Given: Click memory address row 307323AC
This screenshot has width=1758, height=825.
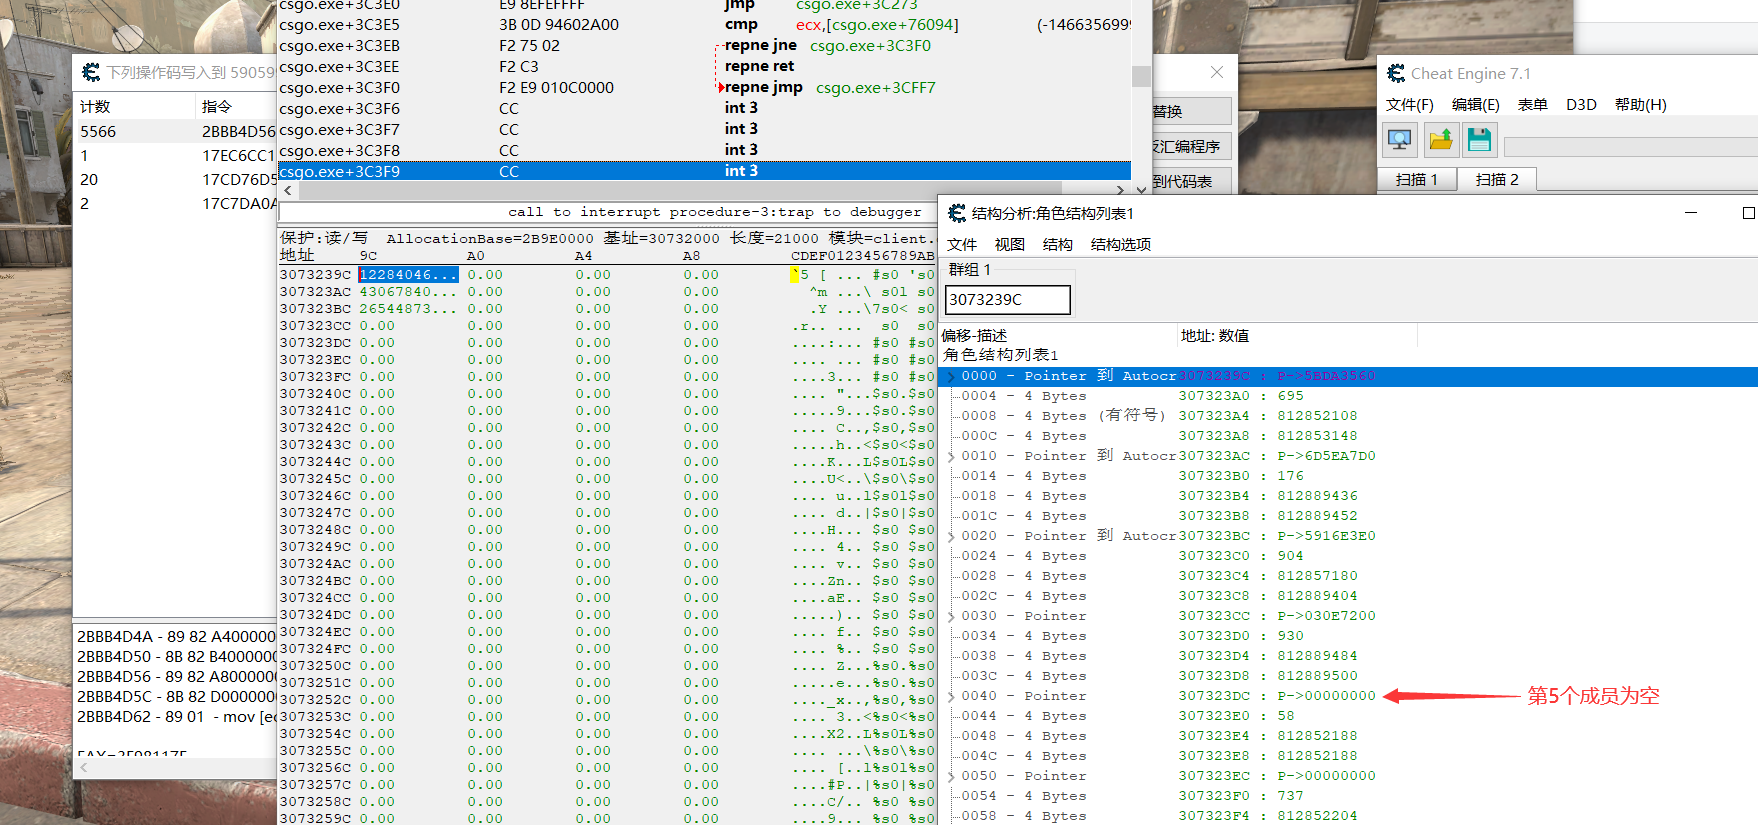Looking at the screenshot, I should (x=315, y=292).
